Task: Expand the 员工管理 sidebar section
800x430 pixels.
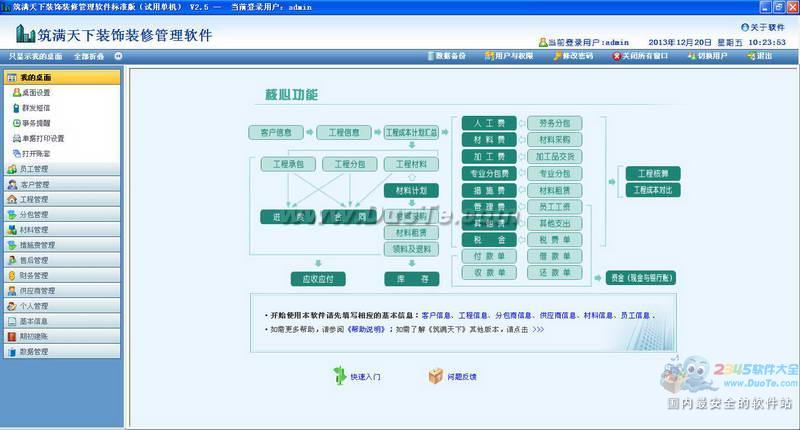Action: coord(62,169)
